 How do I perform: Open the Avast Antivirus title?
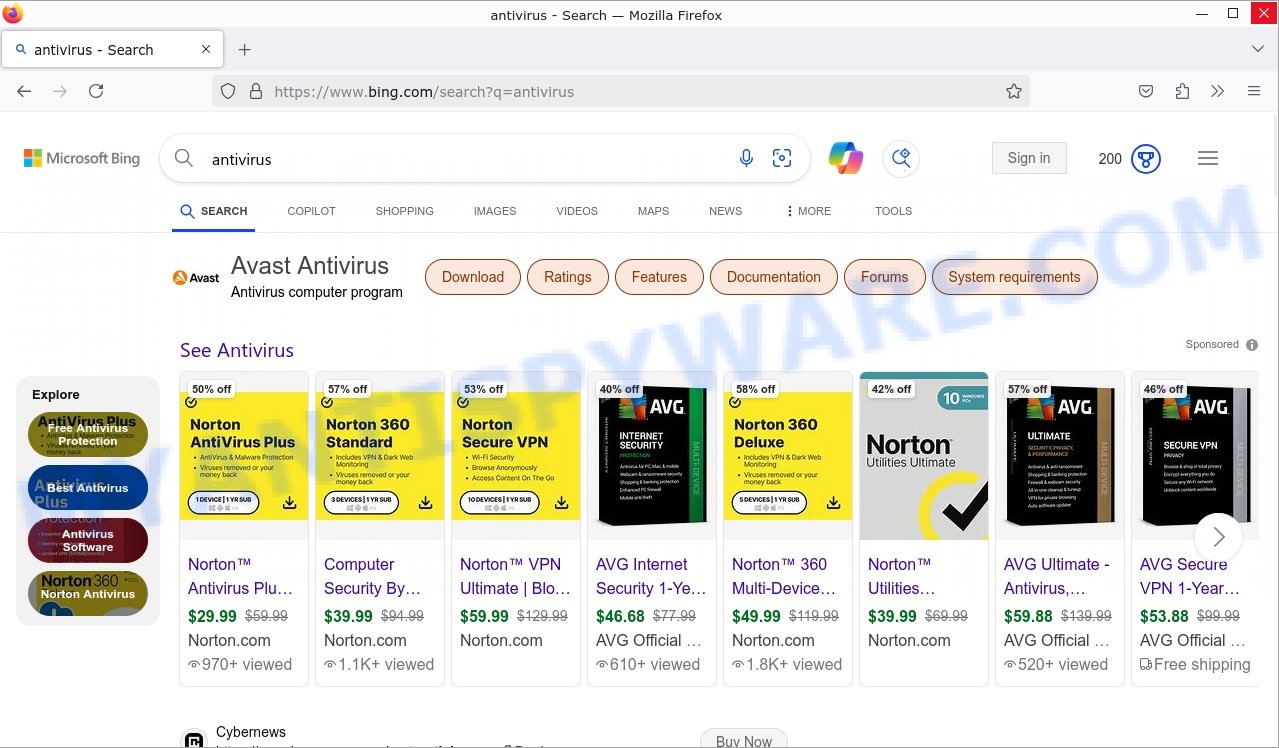pos(310,266)
